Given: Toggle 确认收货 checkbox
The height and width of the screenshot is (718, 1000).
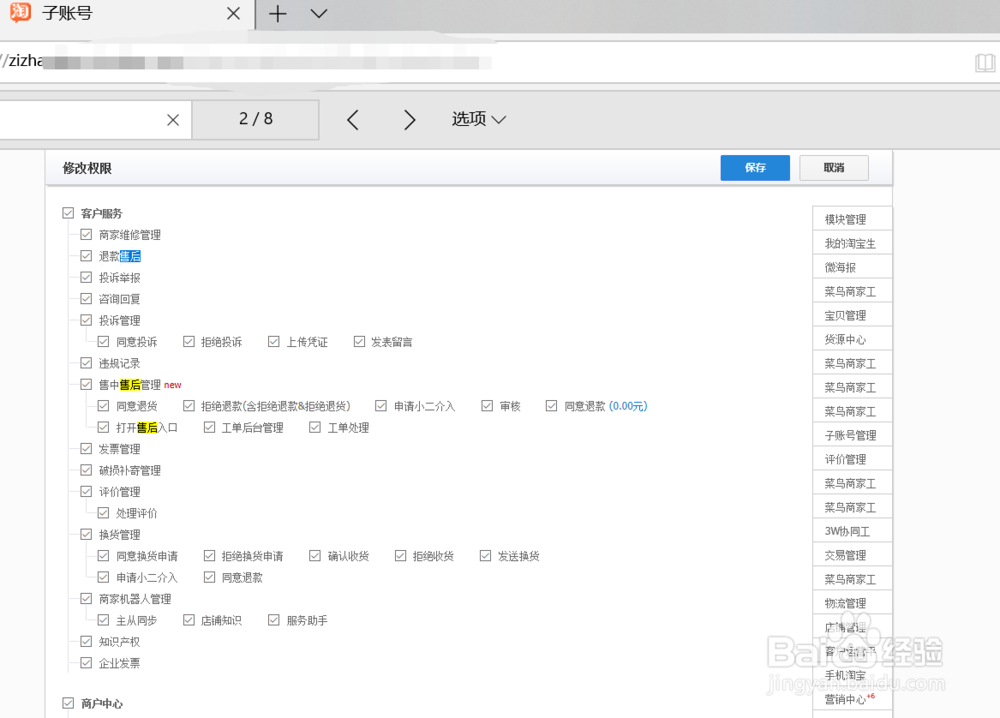Looking at the screenshot, I should 314,556.
